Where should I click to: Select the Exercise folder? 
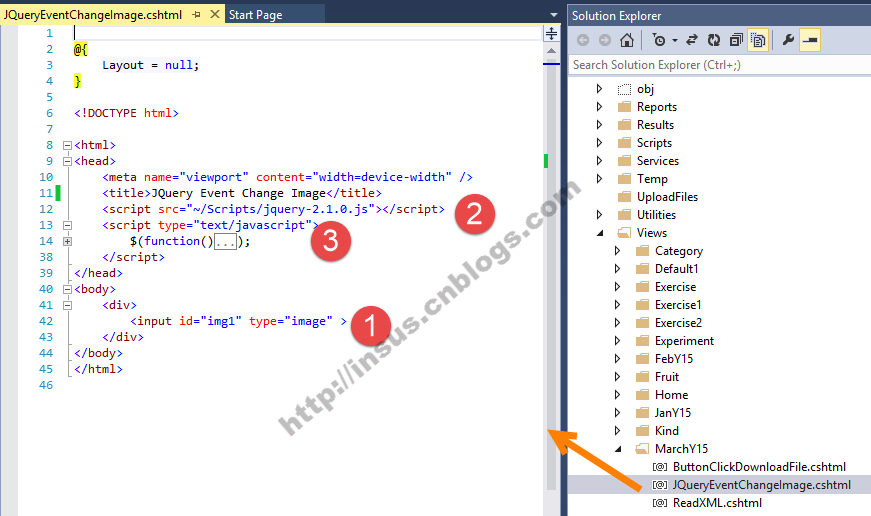(675, 287)
